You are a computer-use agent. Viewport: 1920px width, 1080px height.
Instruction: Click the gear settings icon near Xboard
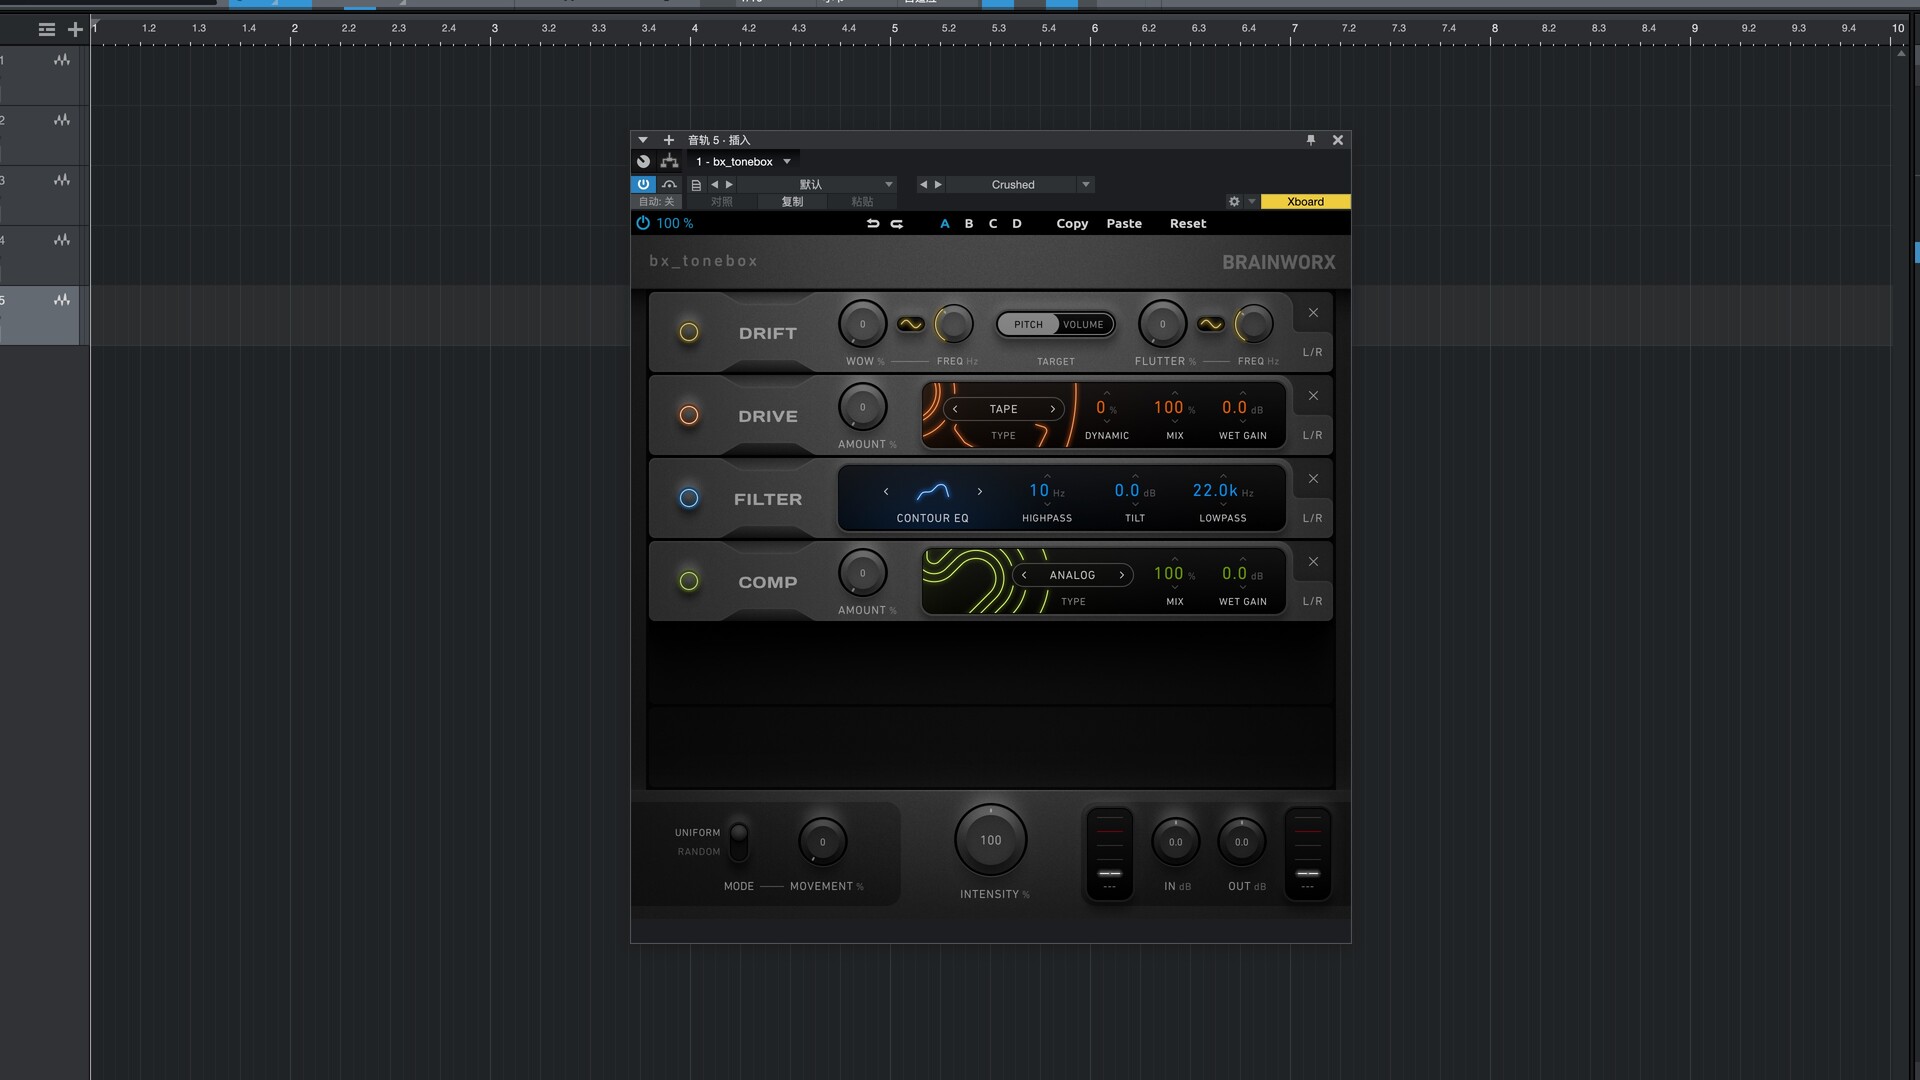(1234, 201)
